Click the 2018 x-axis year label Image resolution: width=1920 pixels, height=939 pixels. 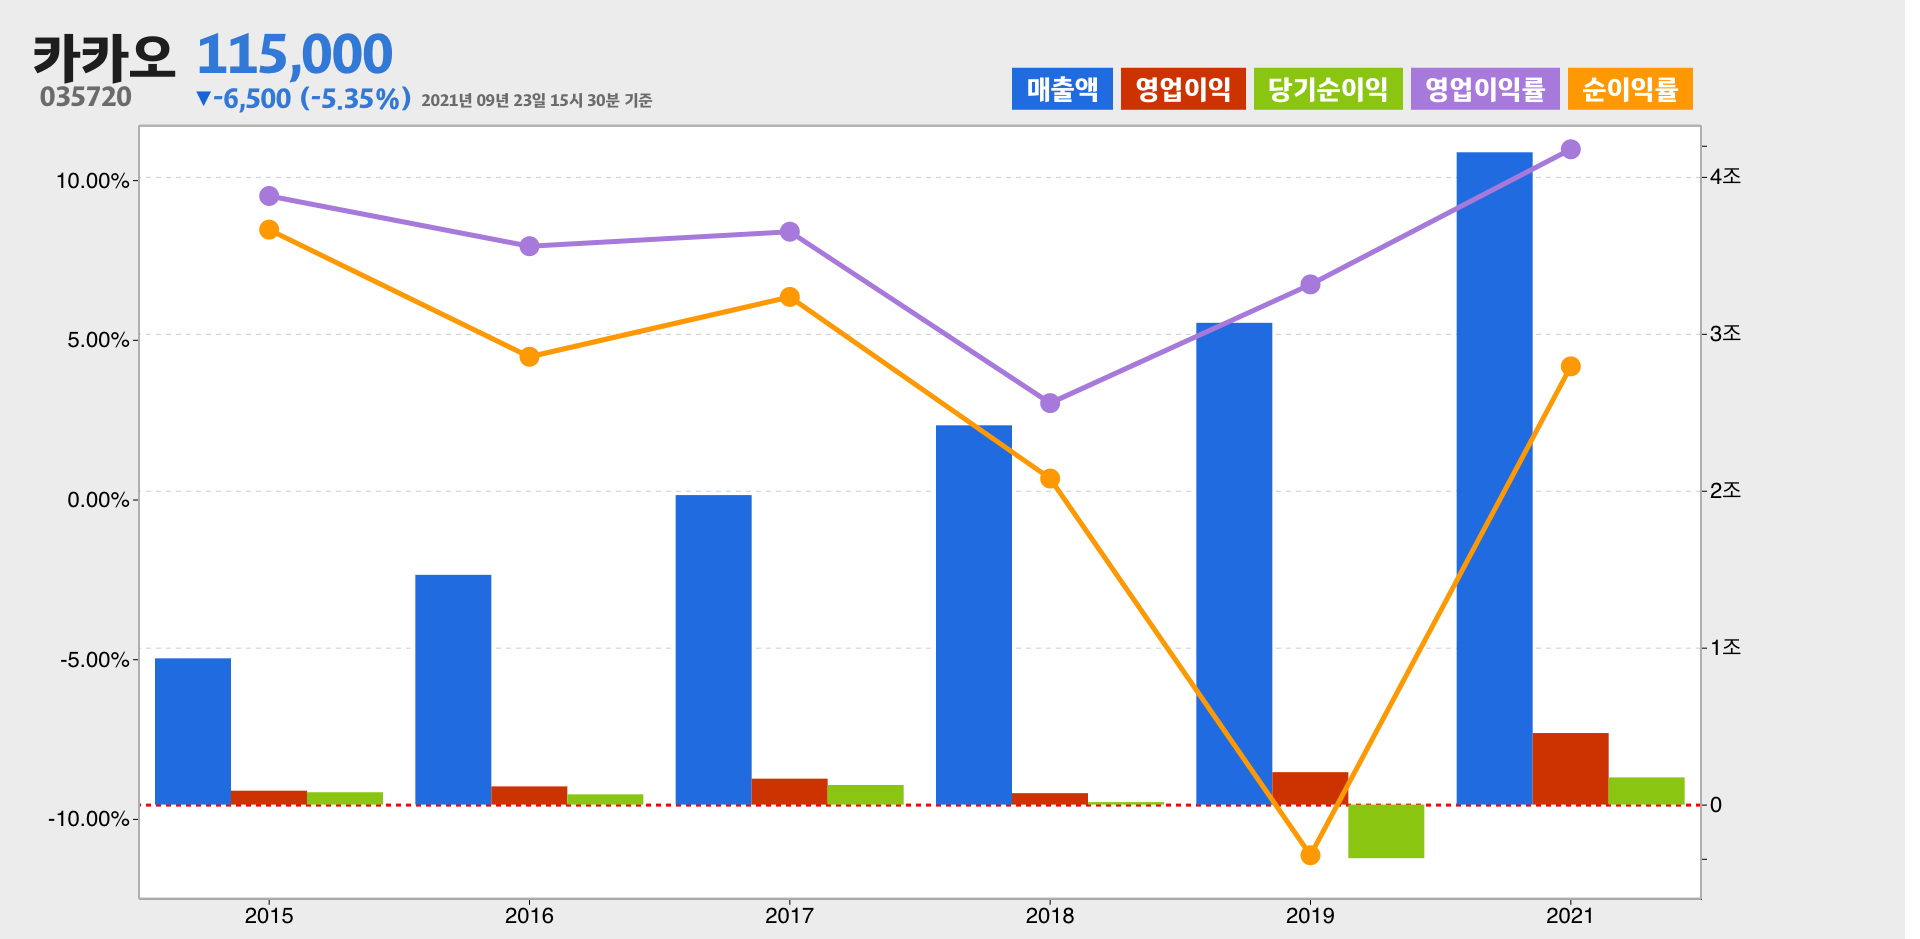[x=1050, y=916]
